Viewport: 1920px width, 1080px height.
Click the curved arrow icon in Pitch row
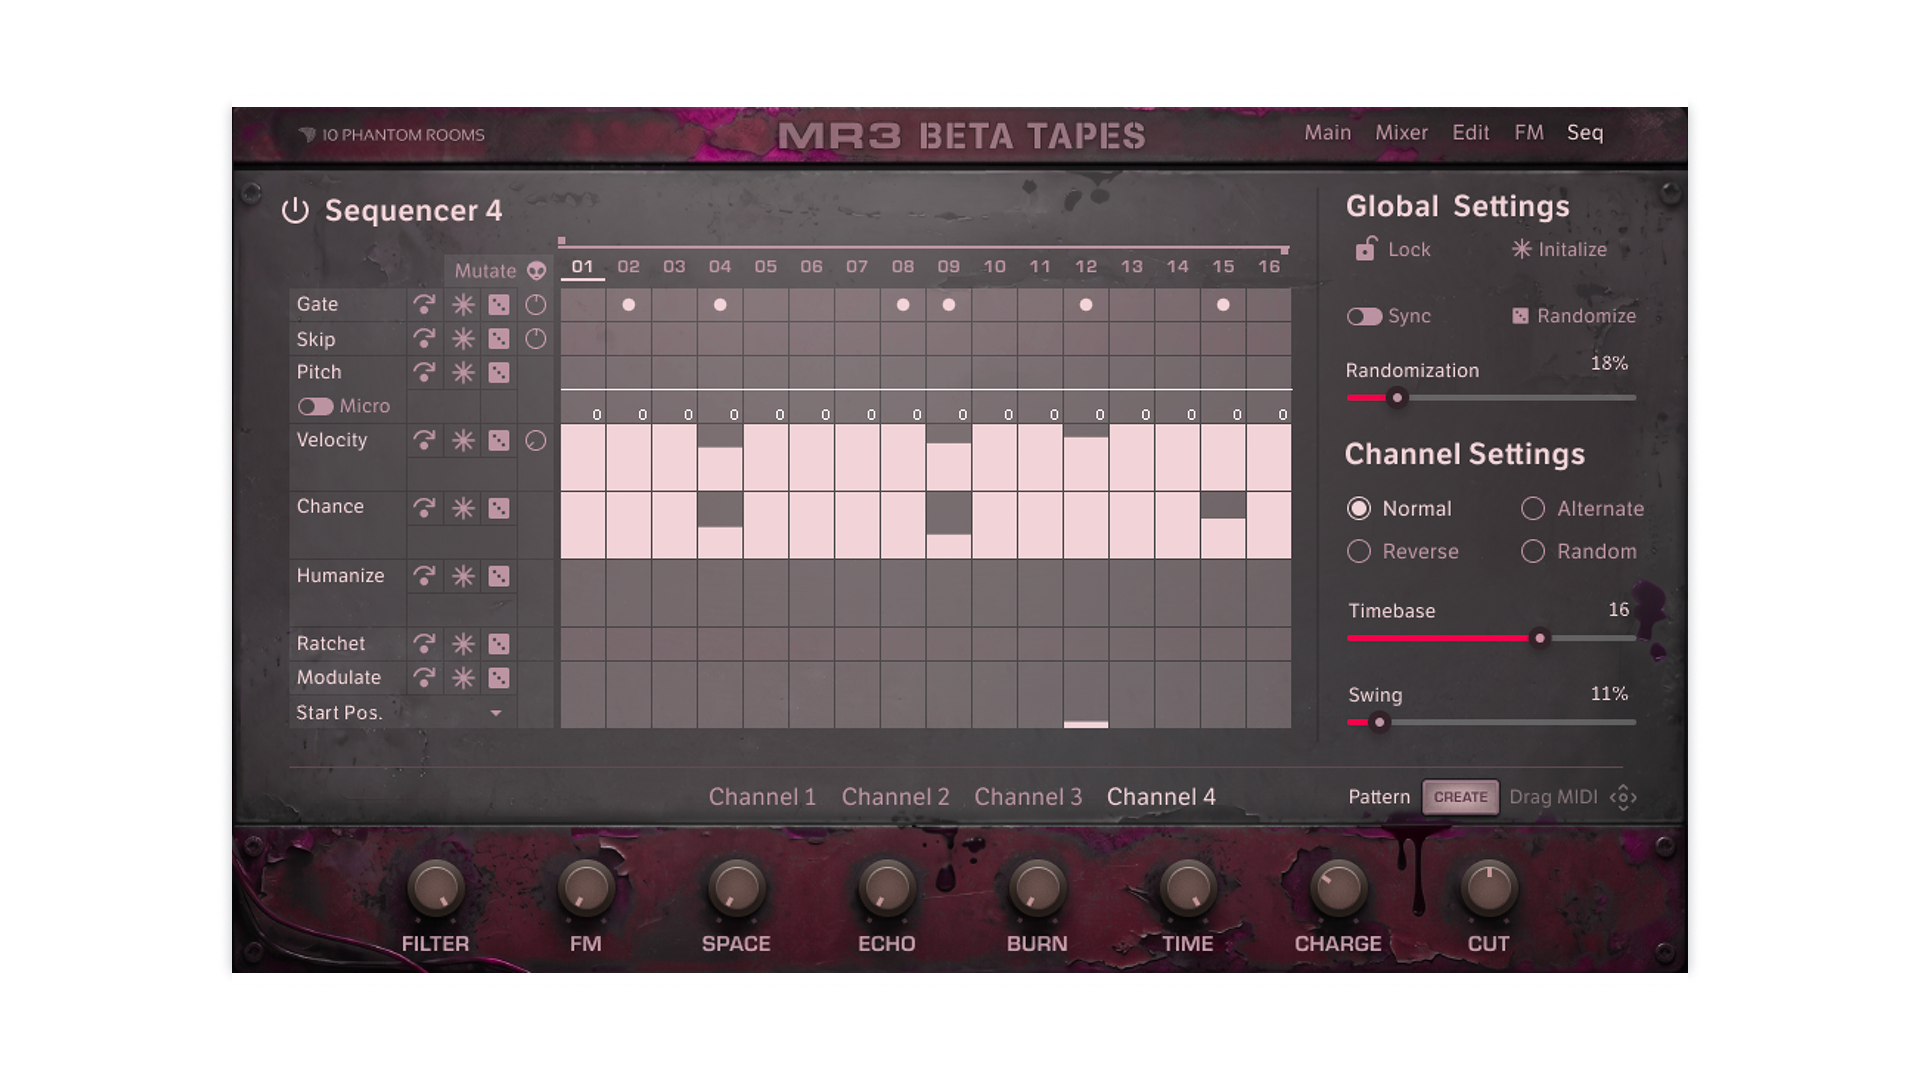click(424, 373)
